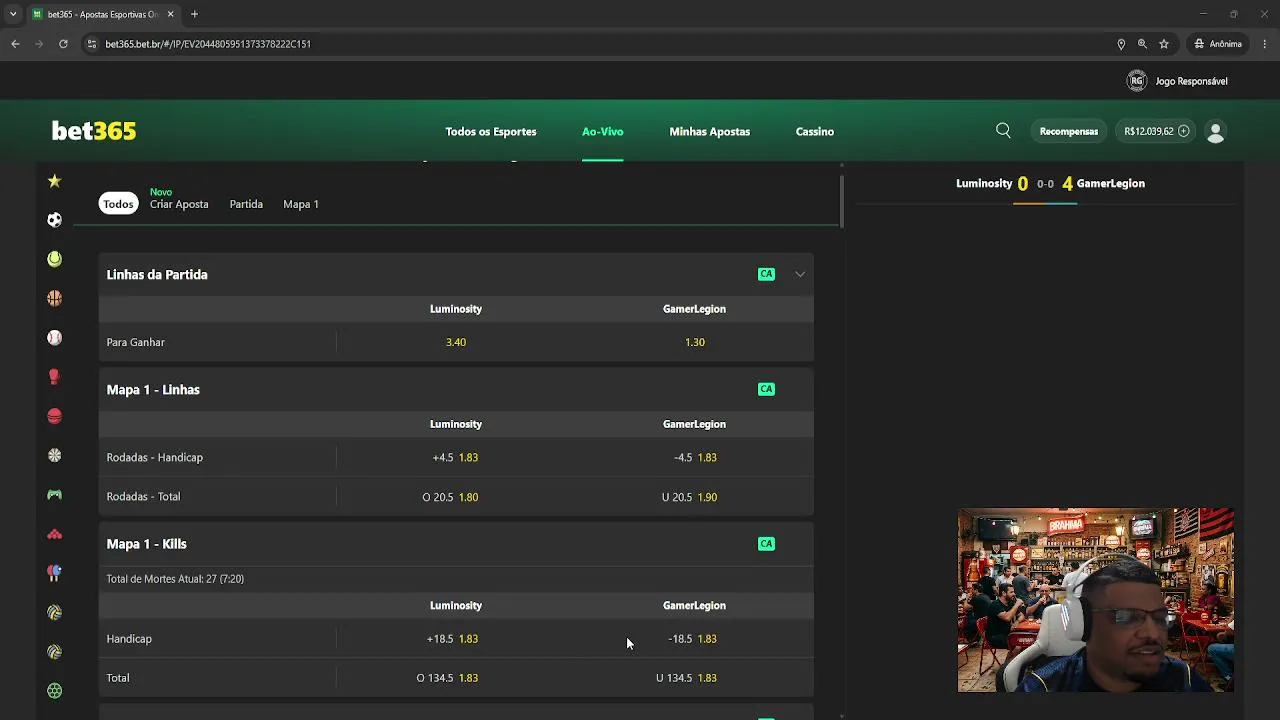Click the deposit plus icon beside balance
This screenshot has width=1280, height=720.
tap(1184, 131)
